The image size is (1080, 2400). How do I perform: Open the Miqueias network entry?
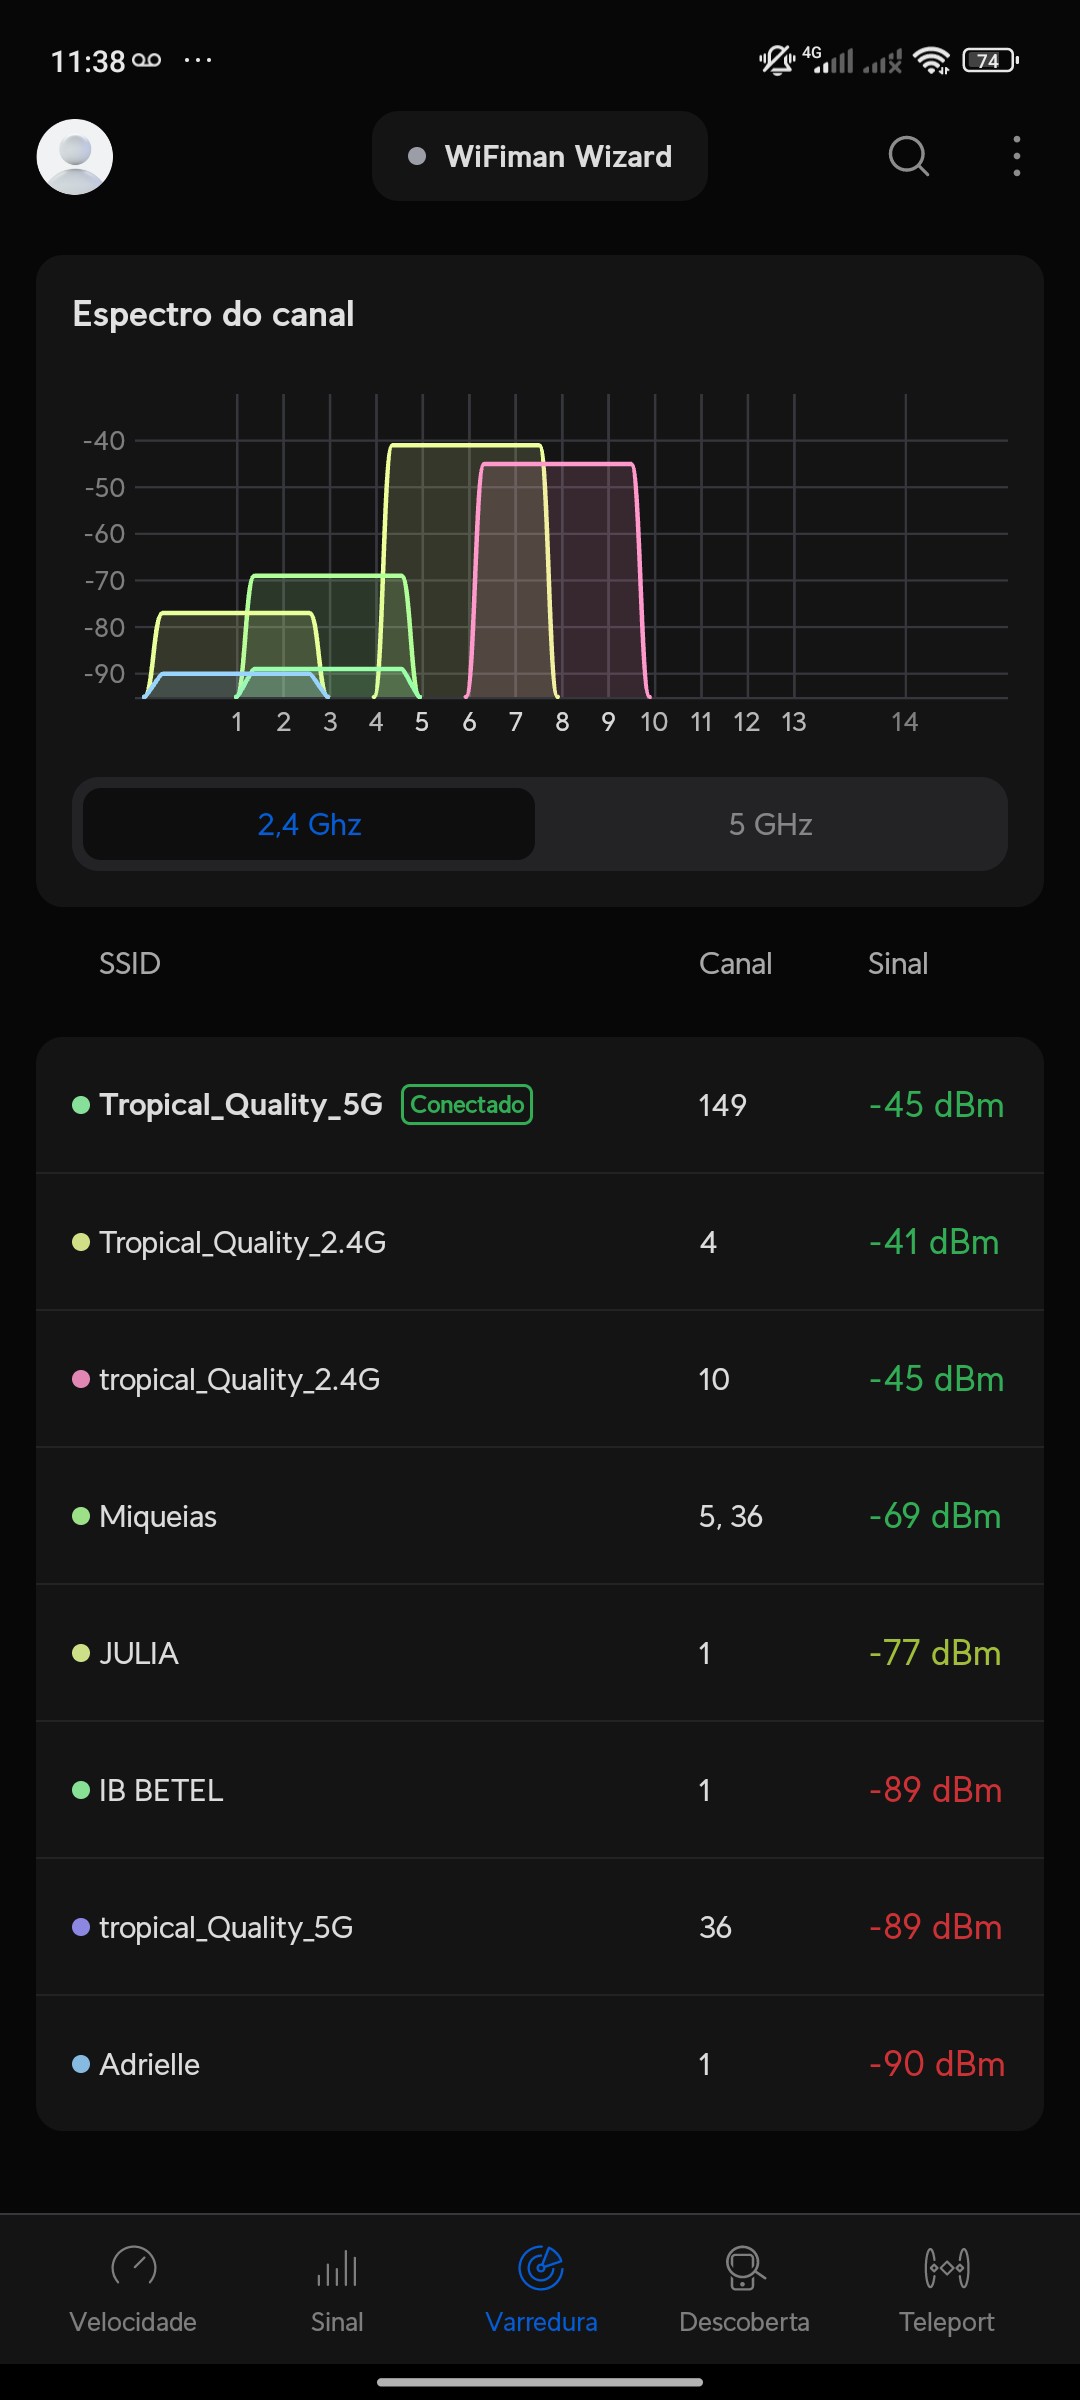[540, 1516]
